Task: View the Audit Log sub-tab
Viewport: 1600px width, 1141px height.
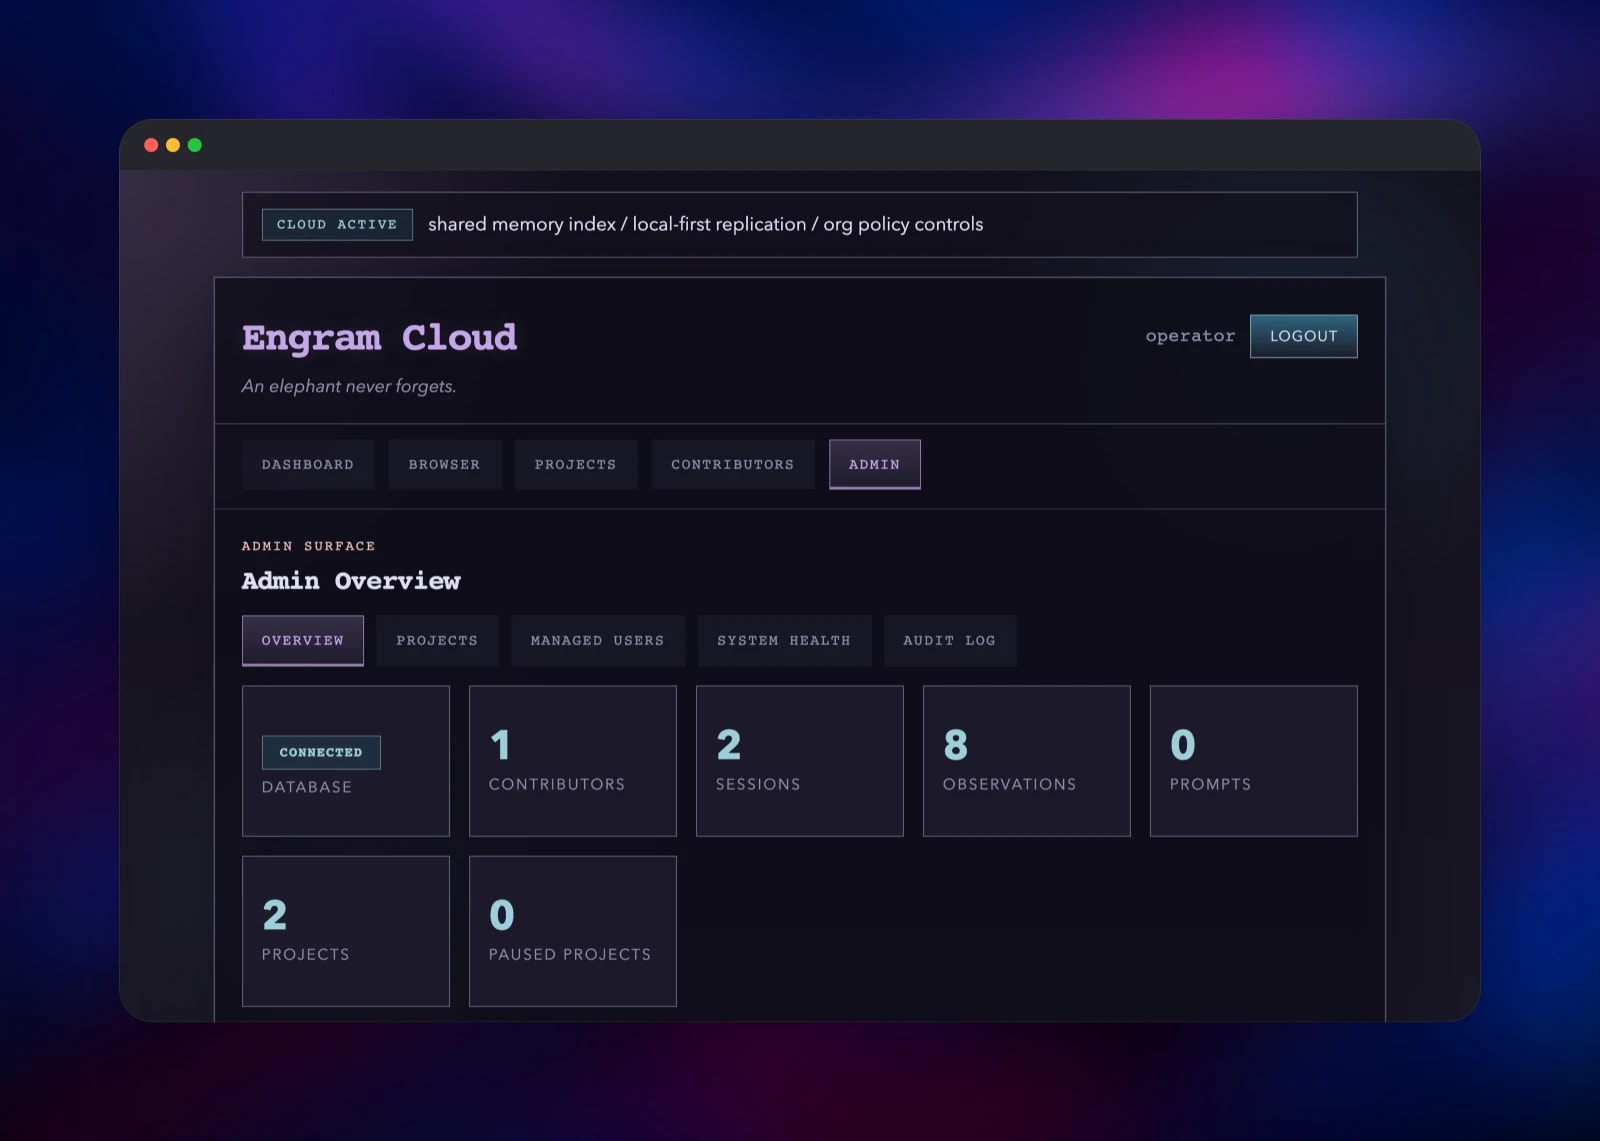Action: pyautogui.click(x=950, y=640)
